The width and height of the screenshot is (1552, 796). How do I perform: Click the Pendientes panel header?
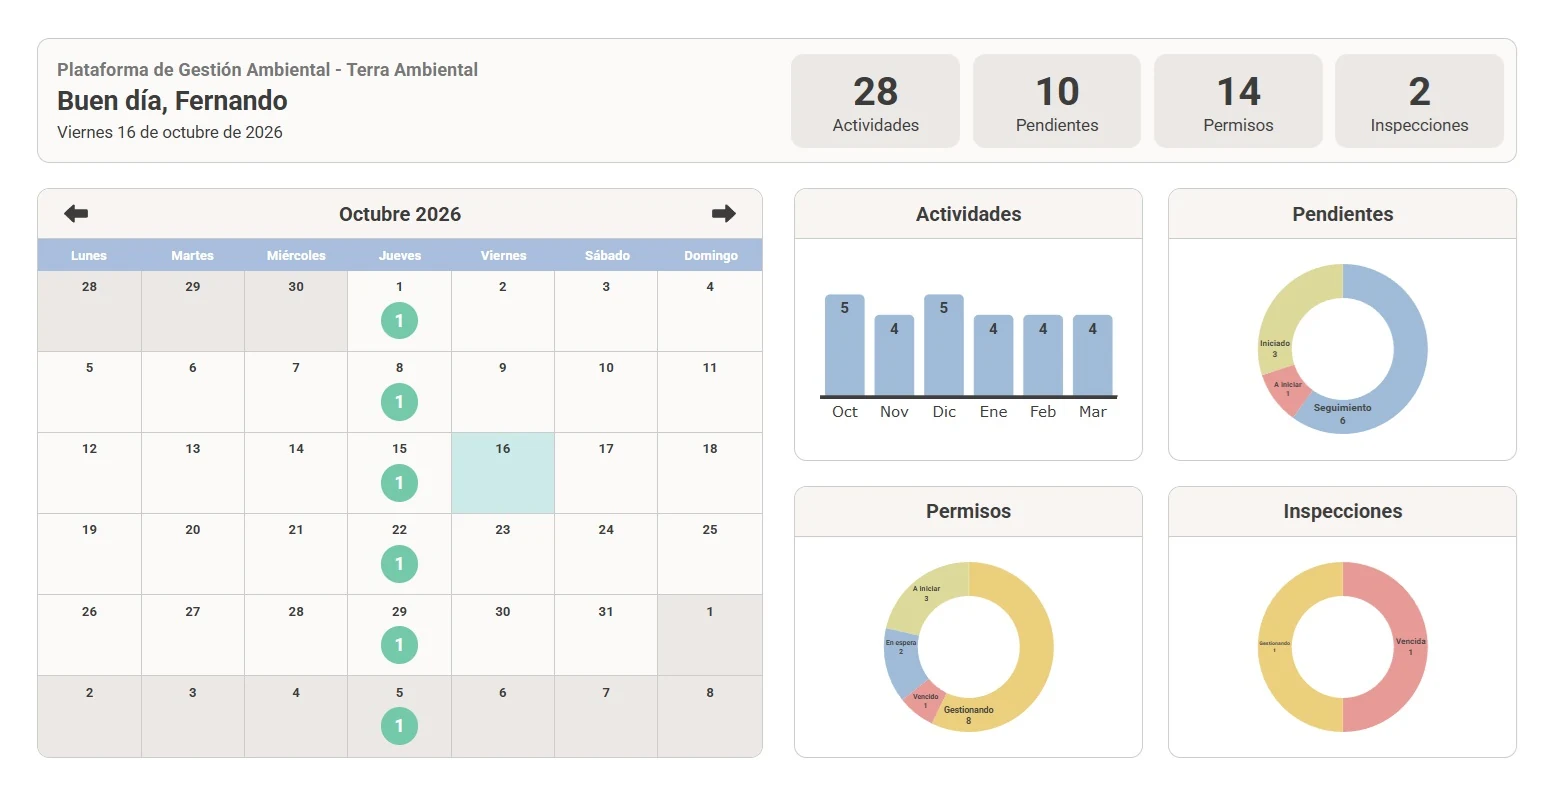[1342, 214]
